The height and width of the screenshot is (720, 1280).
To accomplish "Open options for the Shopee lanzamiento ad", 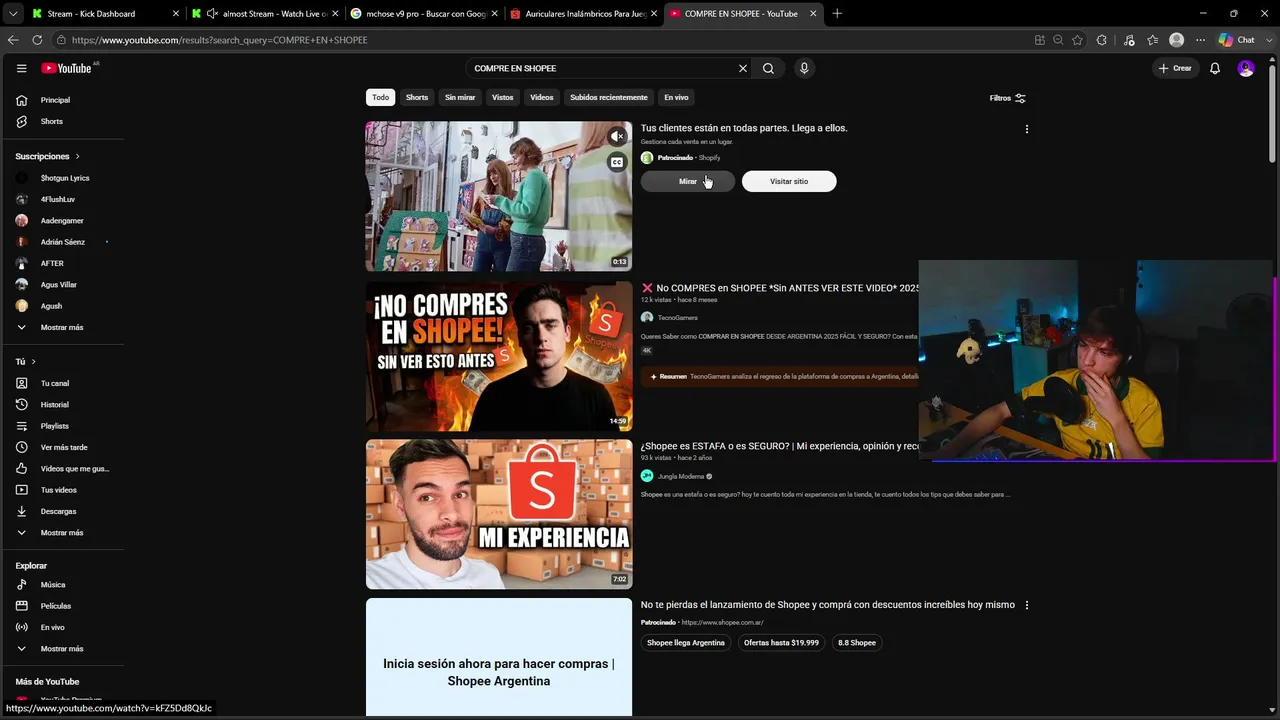I will click(1026, 605).
